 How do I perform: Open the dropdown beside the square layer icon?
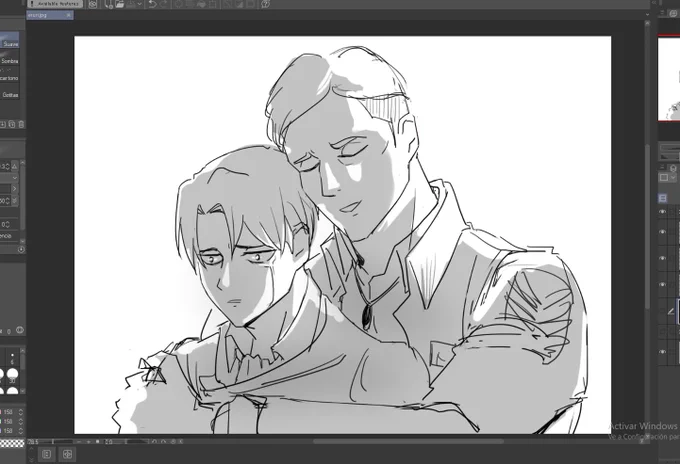(x=673, y=177)
